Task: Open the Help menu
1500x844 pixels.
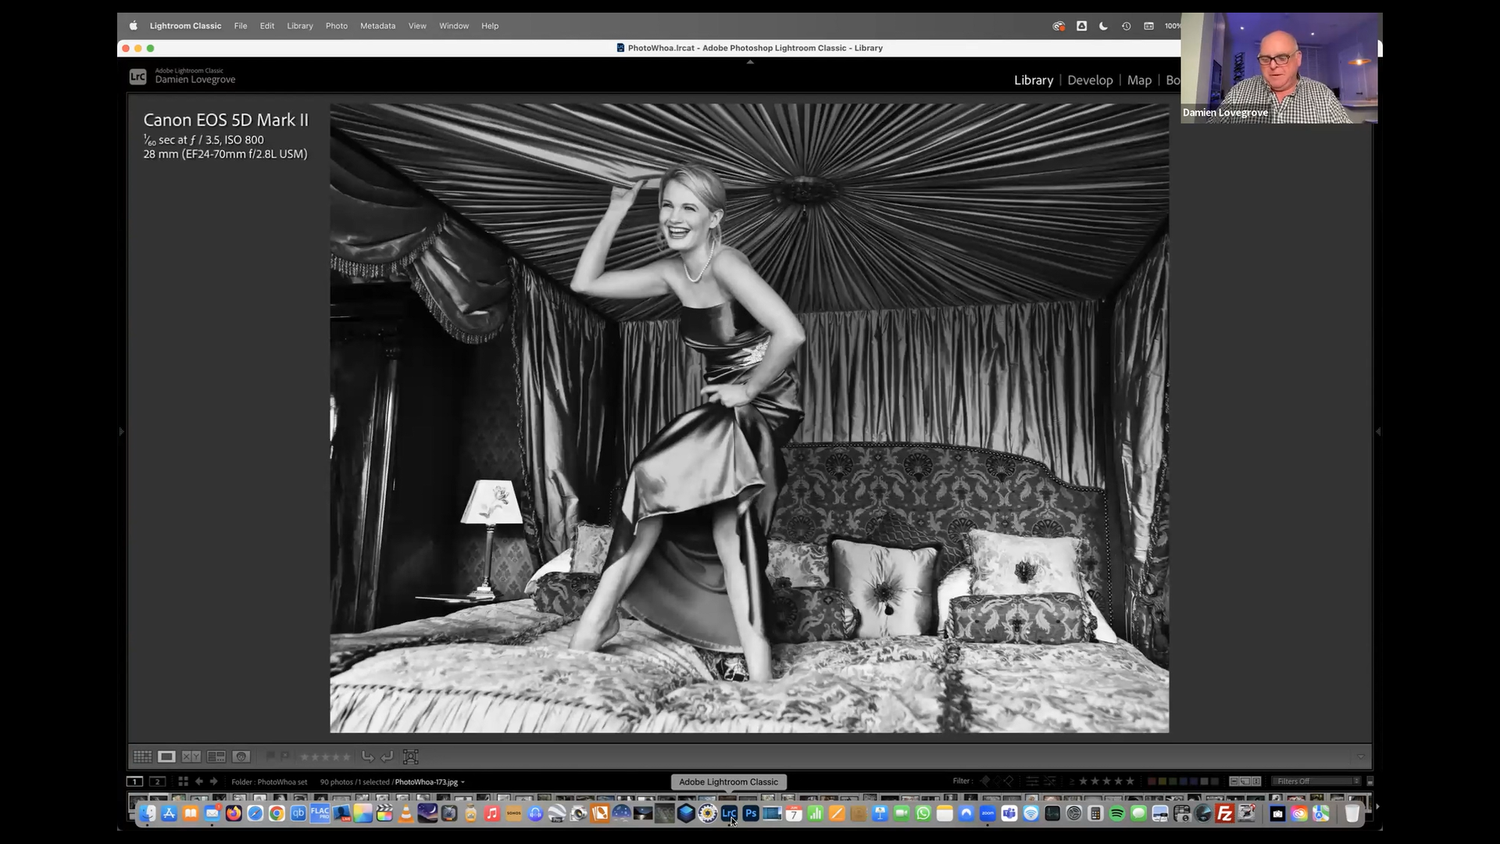Action: [490, 26]
